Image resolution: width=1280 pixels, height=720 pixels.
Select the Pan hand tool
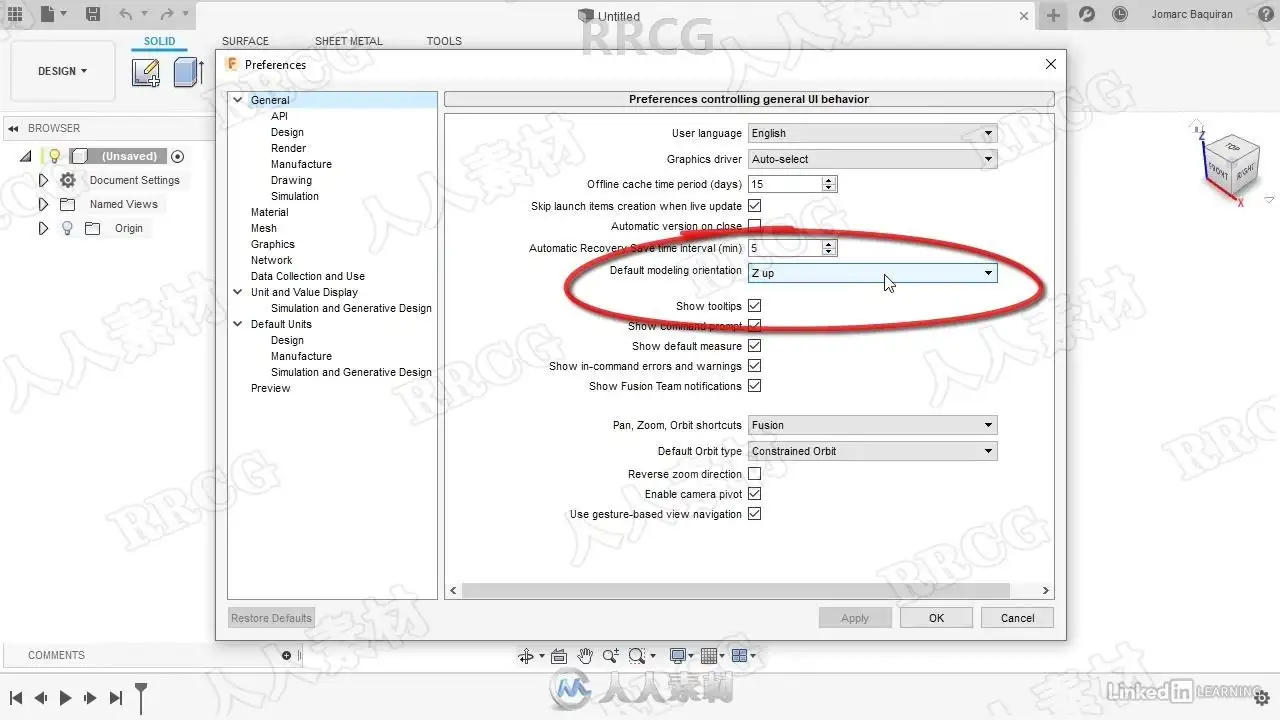pos(585,656)
